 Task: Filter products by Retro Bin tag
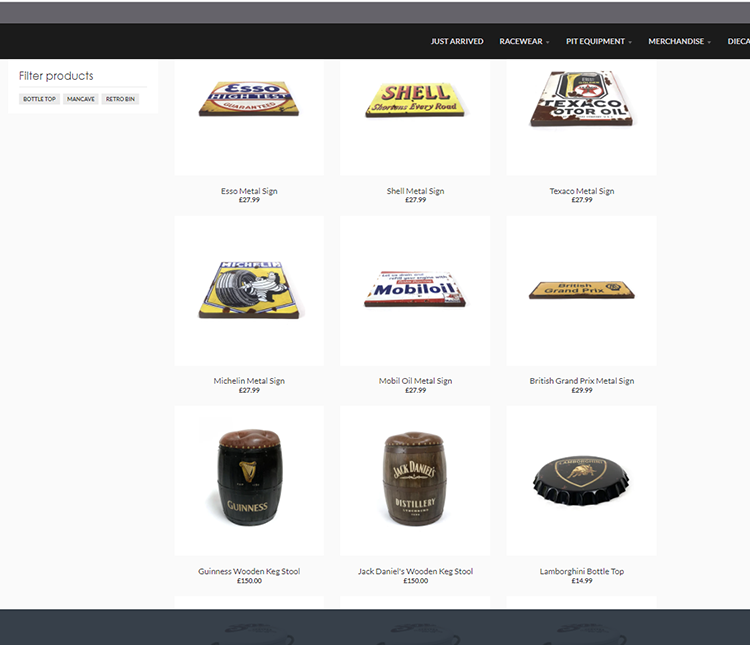point(120,99)
